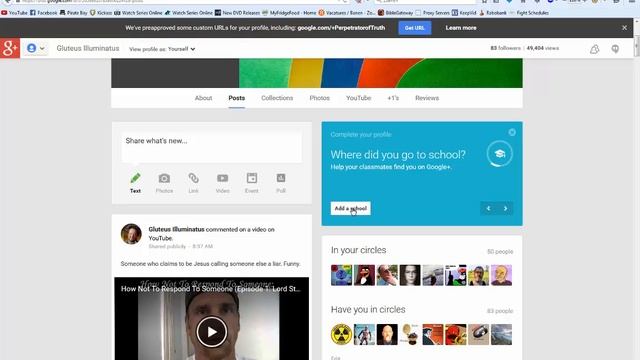Focus the 'Share what's new...' box
Image resolution: width=640 pixels, height=360 pixels.
(211, 147)
